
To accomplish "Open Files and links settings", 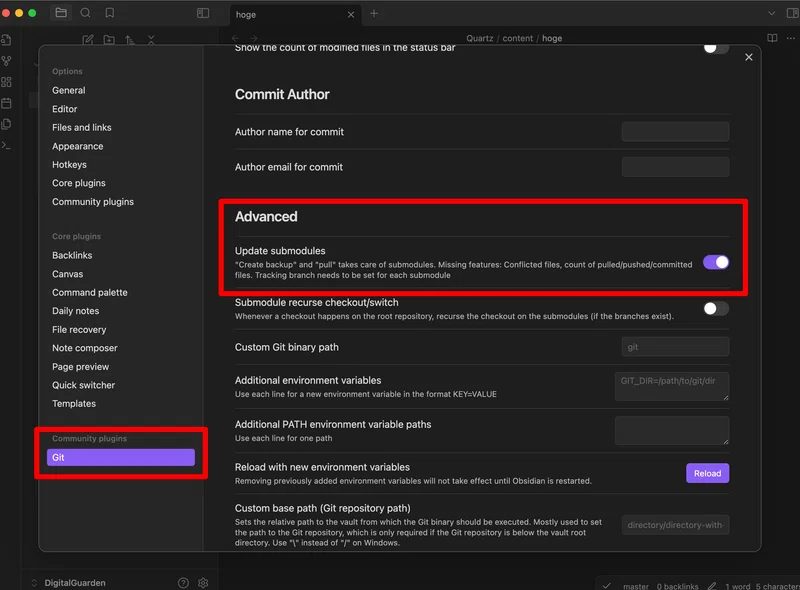I will (x=82, y=128).
